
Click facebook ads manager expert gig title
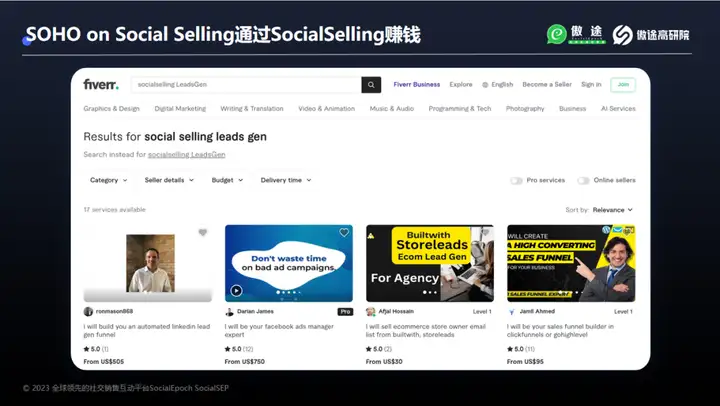coord(279,331)
